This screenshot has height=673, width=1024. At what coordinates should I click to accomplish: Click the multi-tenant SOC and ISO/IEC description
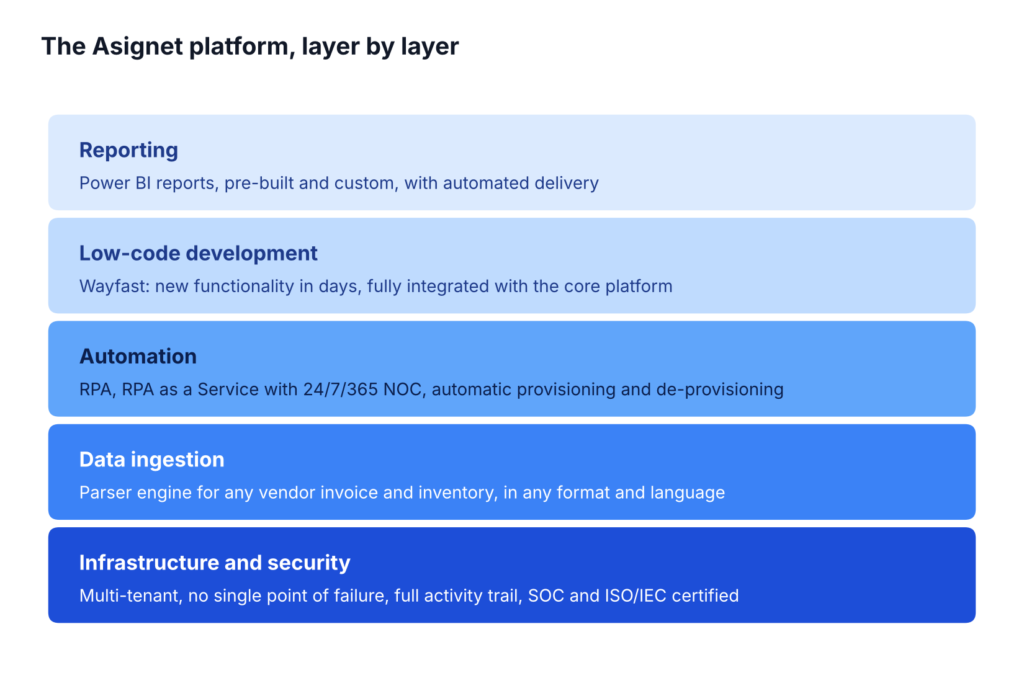point(409,595)
